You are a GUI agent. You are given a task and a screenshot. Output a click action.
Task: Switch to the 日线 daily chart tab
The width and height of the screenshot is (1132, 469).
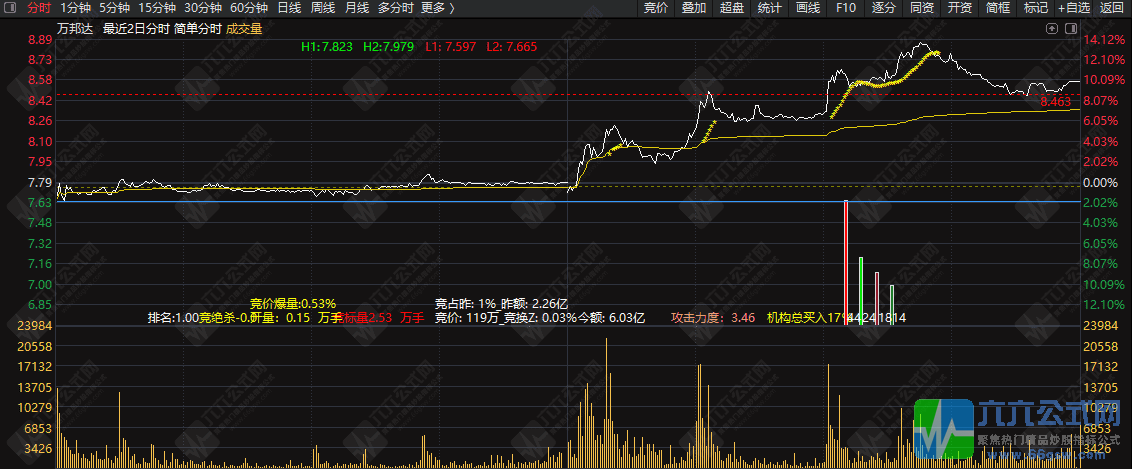(289, 9)
